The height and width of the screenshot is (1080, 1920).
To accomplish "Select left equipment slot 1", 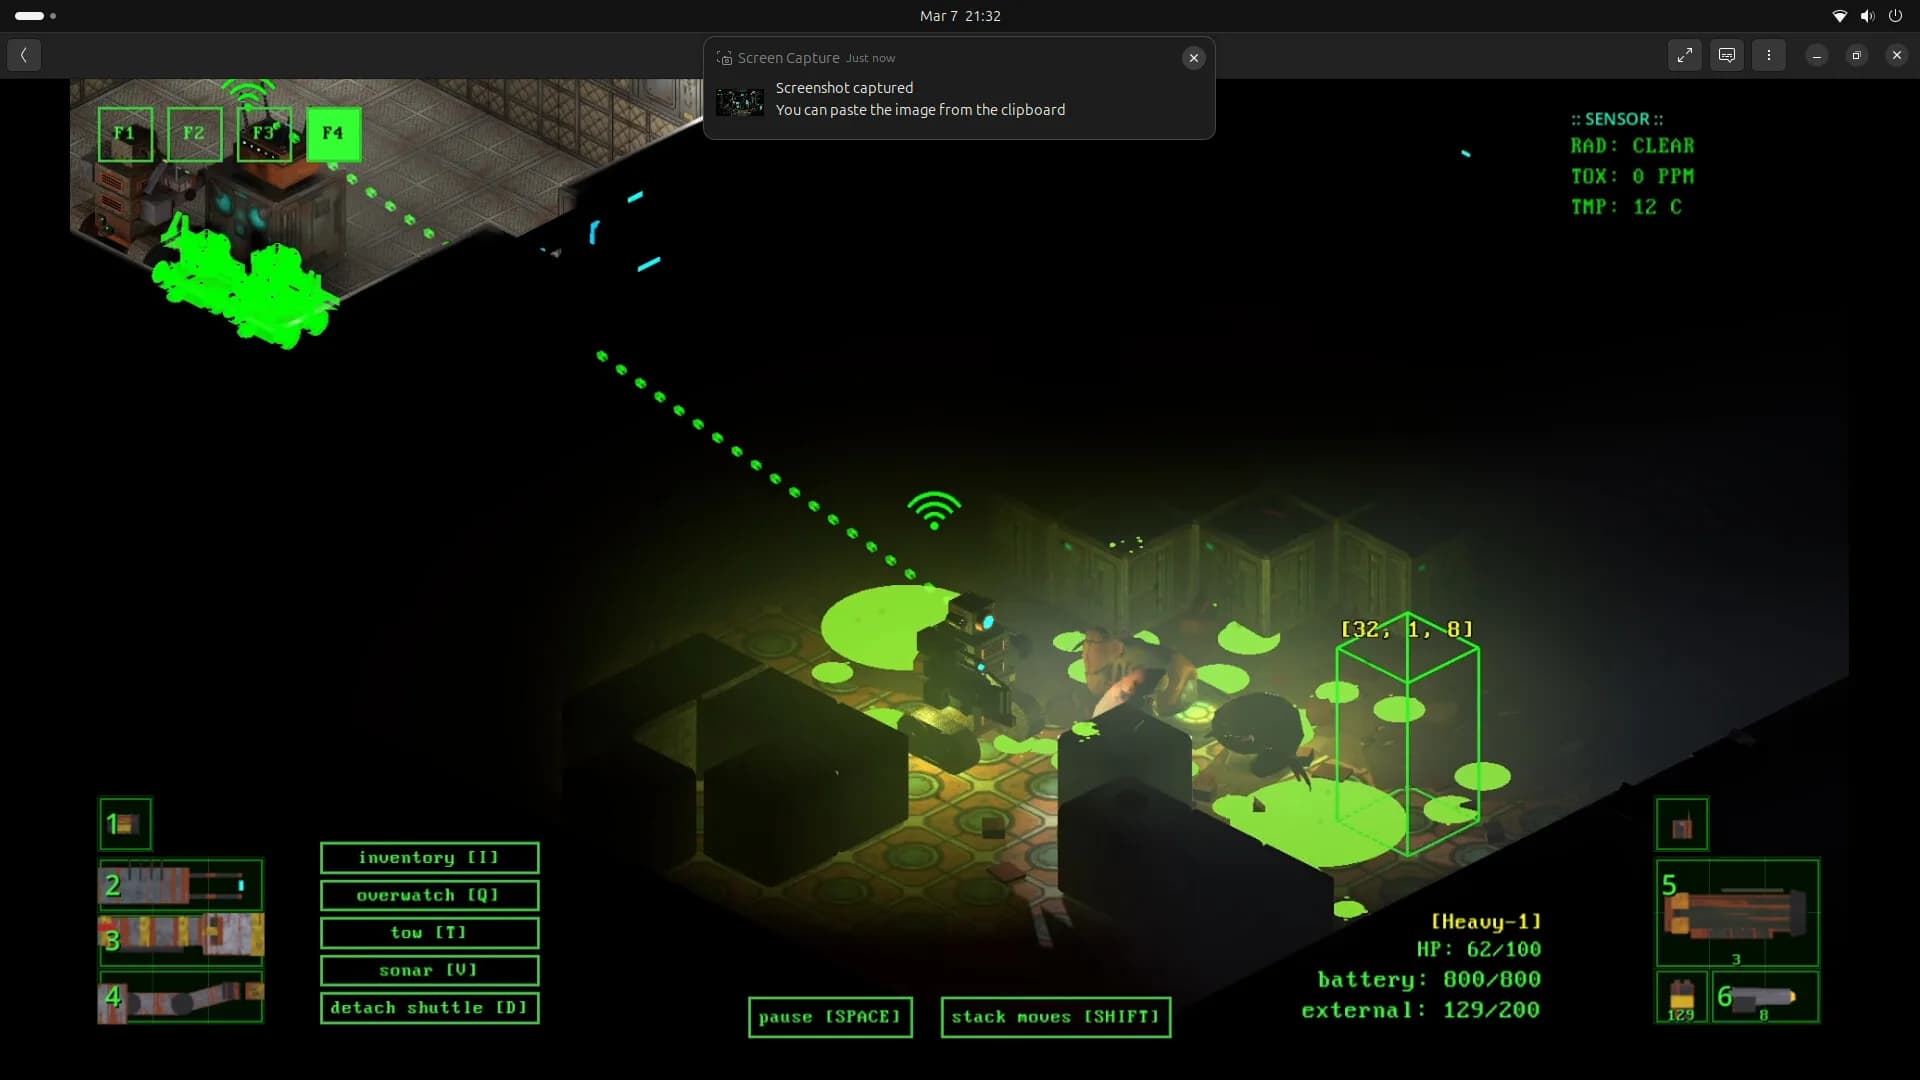I will [x=125, y=824].
